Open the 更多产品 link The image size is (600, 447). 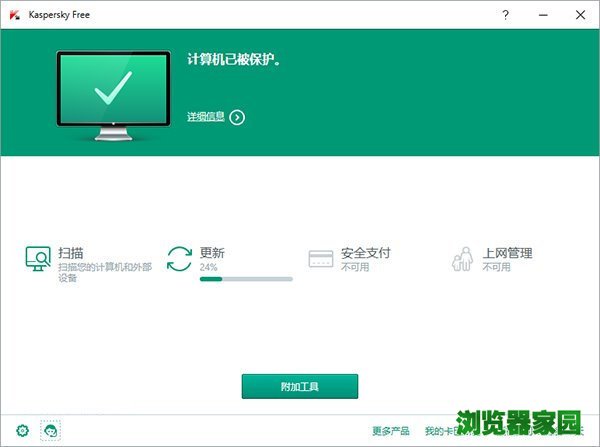(x=390, y=431)
